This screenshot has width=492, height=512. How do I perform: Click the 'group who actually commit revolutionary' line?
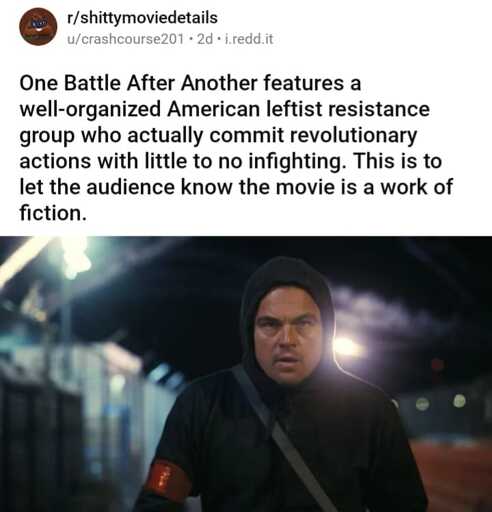pyautogui.click(x=218, y=136)
